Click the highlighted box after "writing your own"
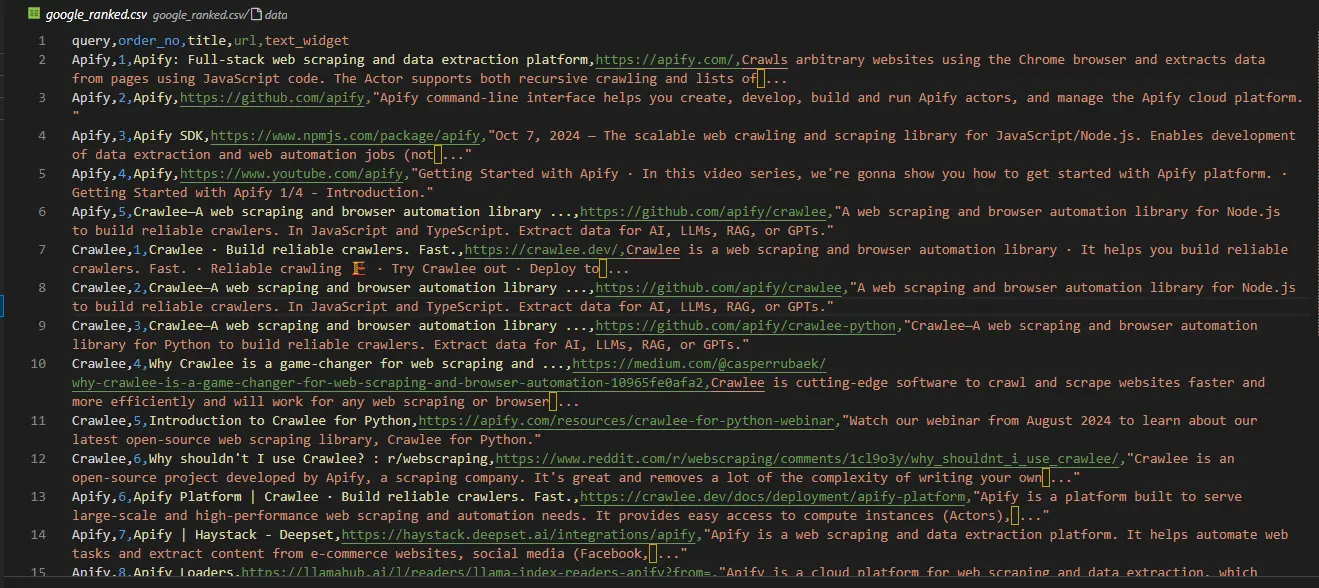Screen dimensions: 1319x588 point(1046,478)
